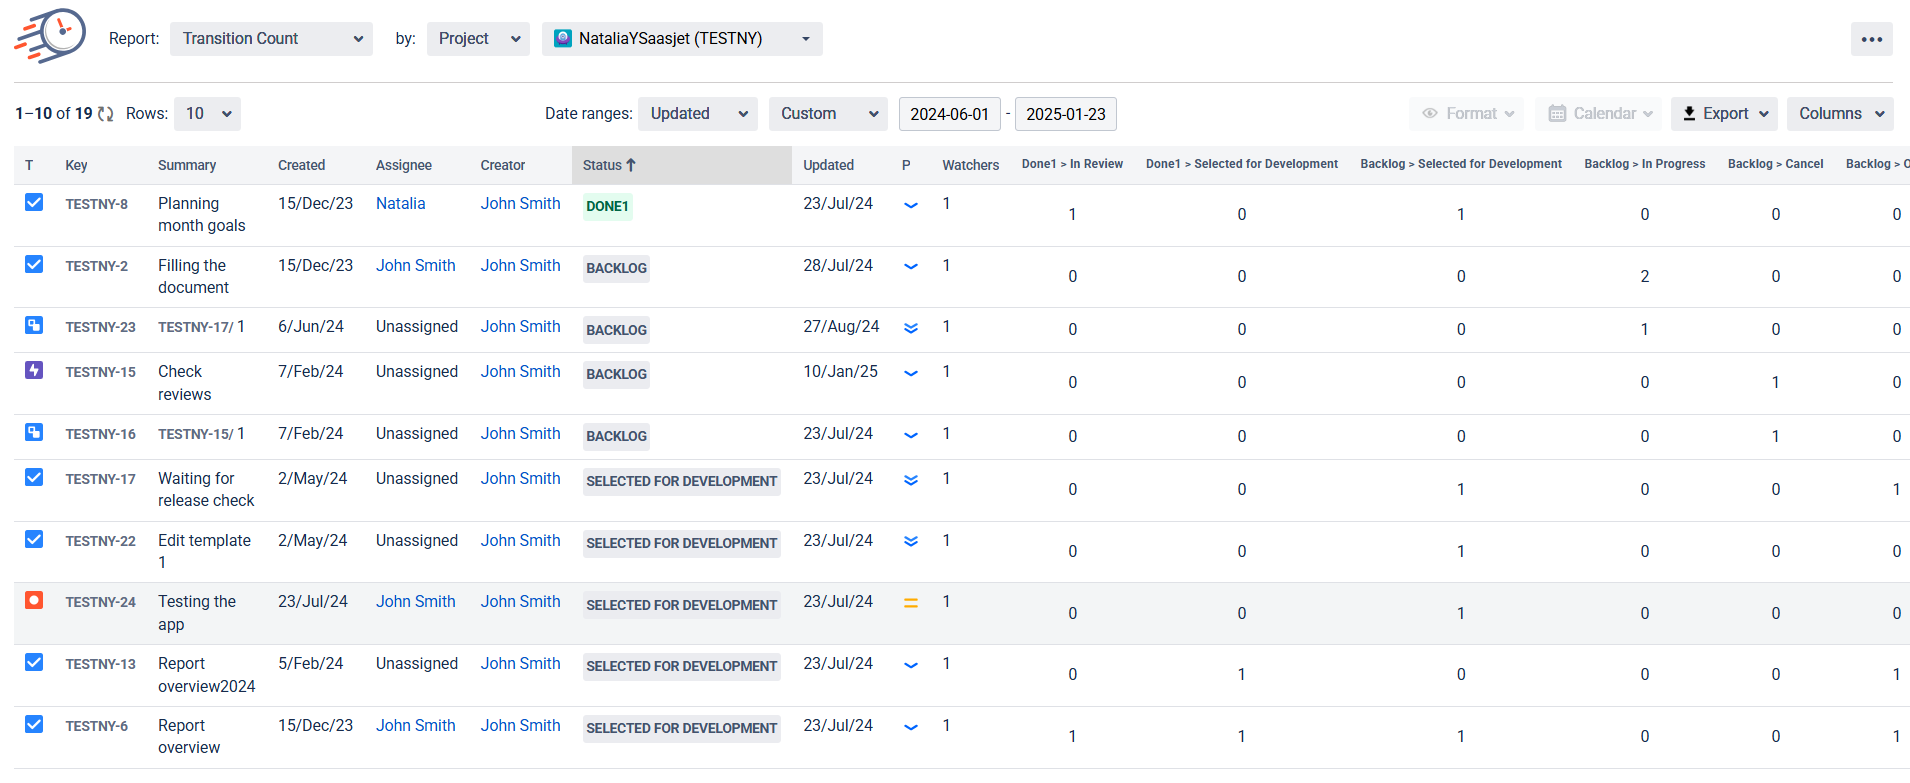This screenshot has height=783, width=1910.
Task: Click the epic type icon for TESTNY-15
Action: click(34, 370)
